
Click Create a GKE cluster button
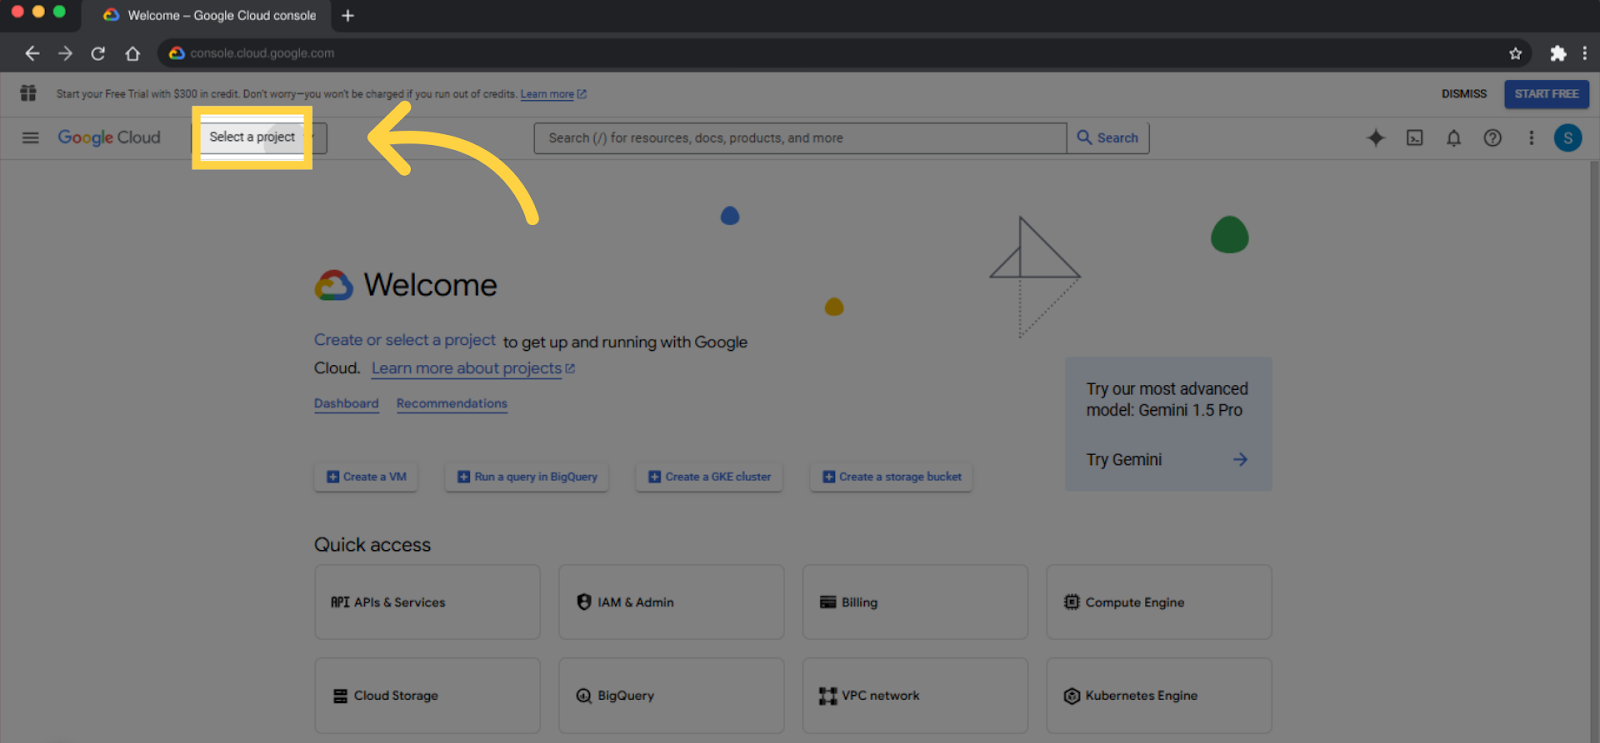pos(709,477)
